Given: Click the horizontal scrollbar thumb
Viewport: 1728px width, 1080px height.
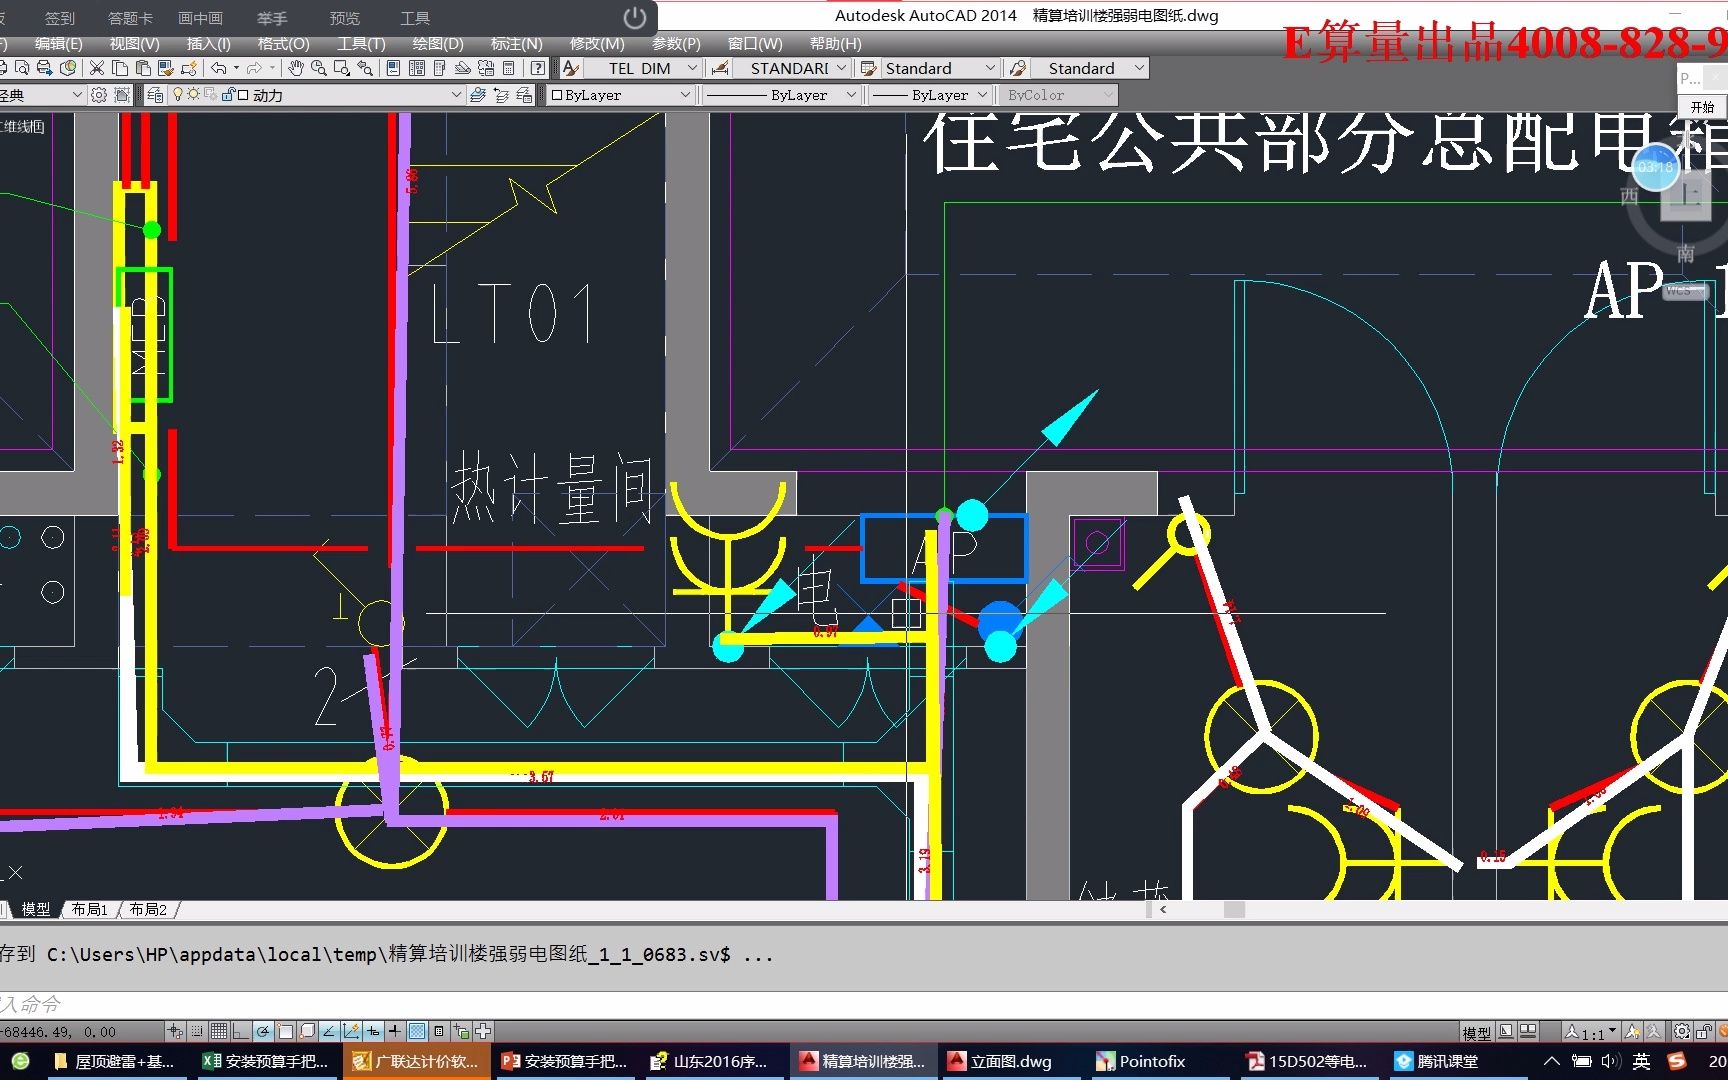Looking at the screenshot, I should (x=1234, y=909).
